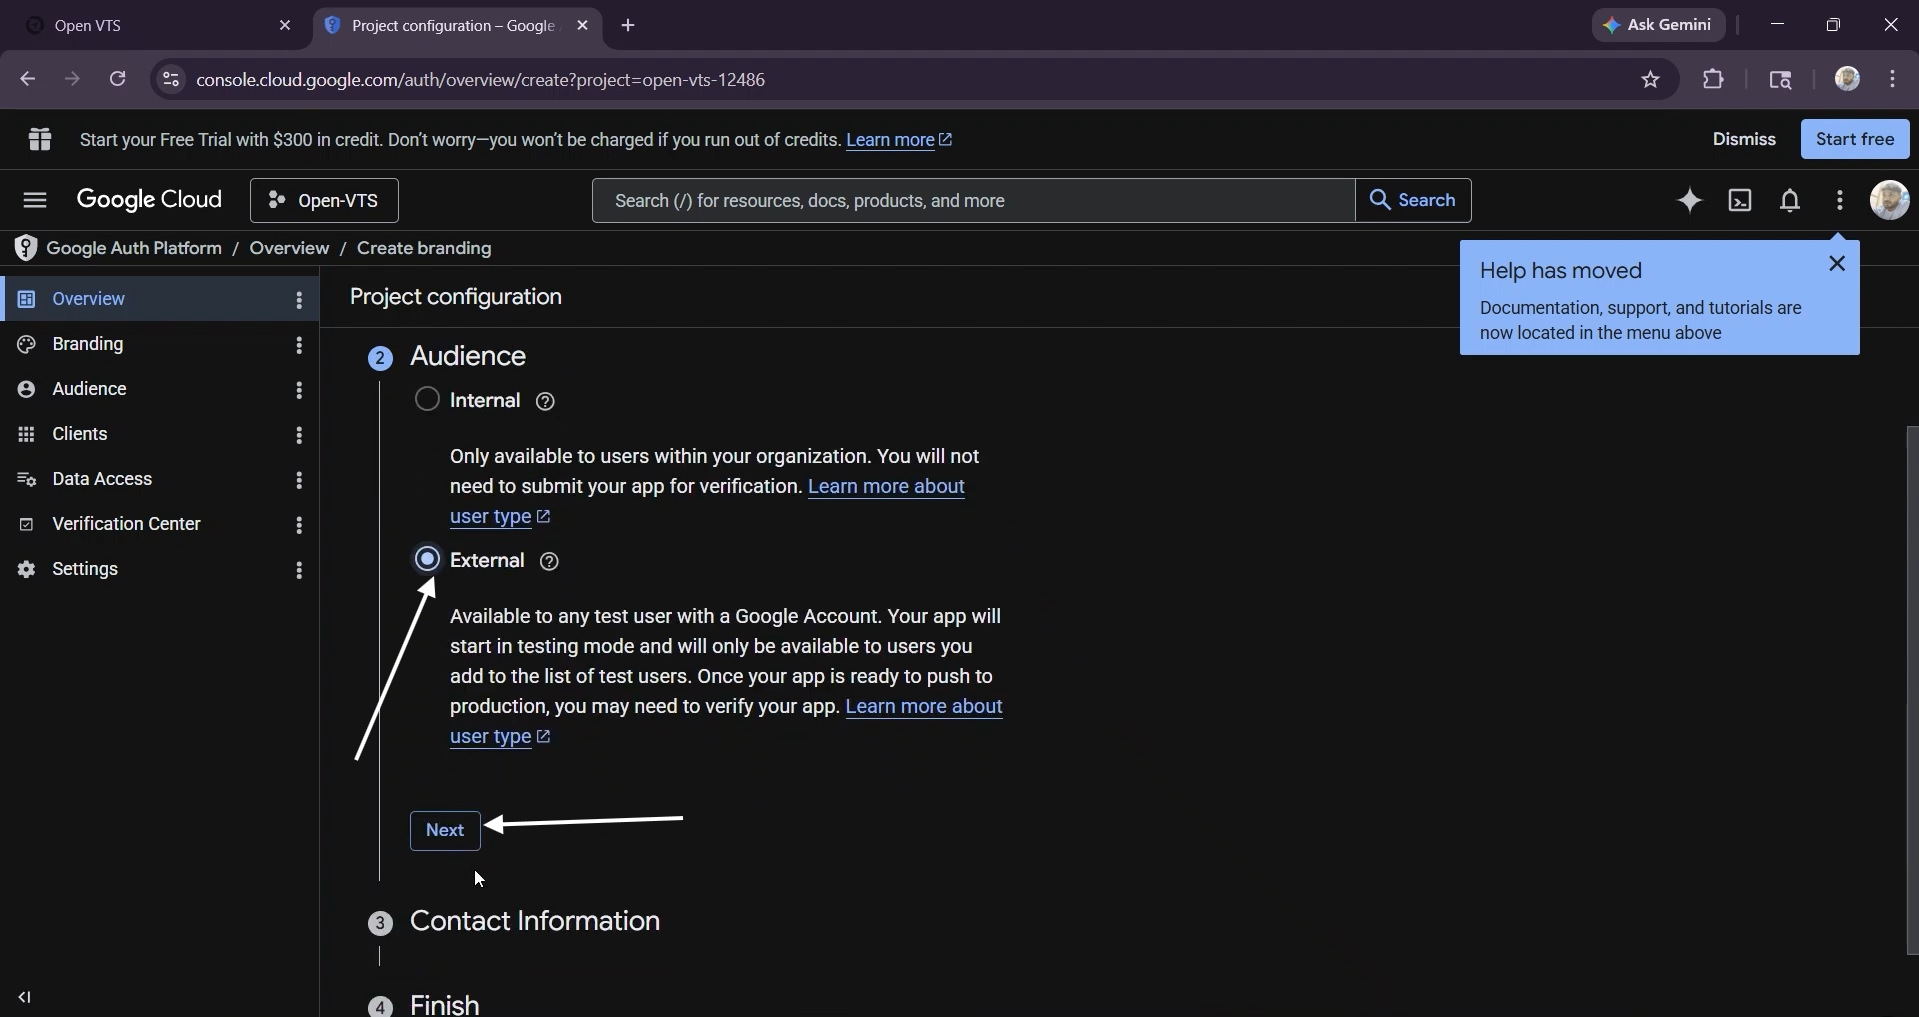Viewport: 1919px width, 1017px height.
Task: Open three-dot menu next to Settings
Action: click(x=299, y=570)
